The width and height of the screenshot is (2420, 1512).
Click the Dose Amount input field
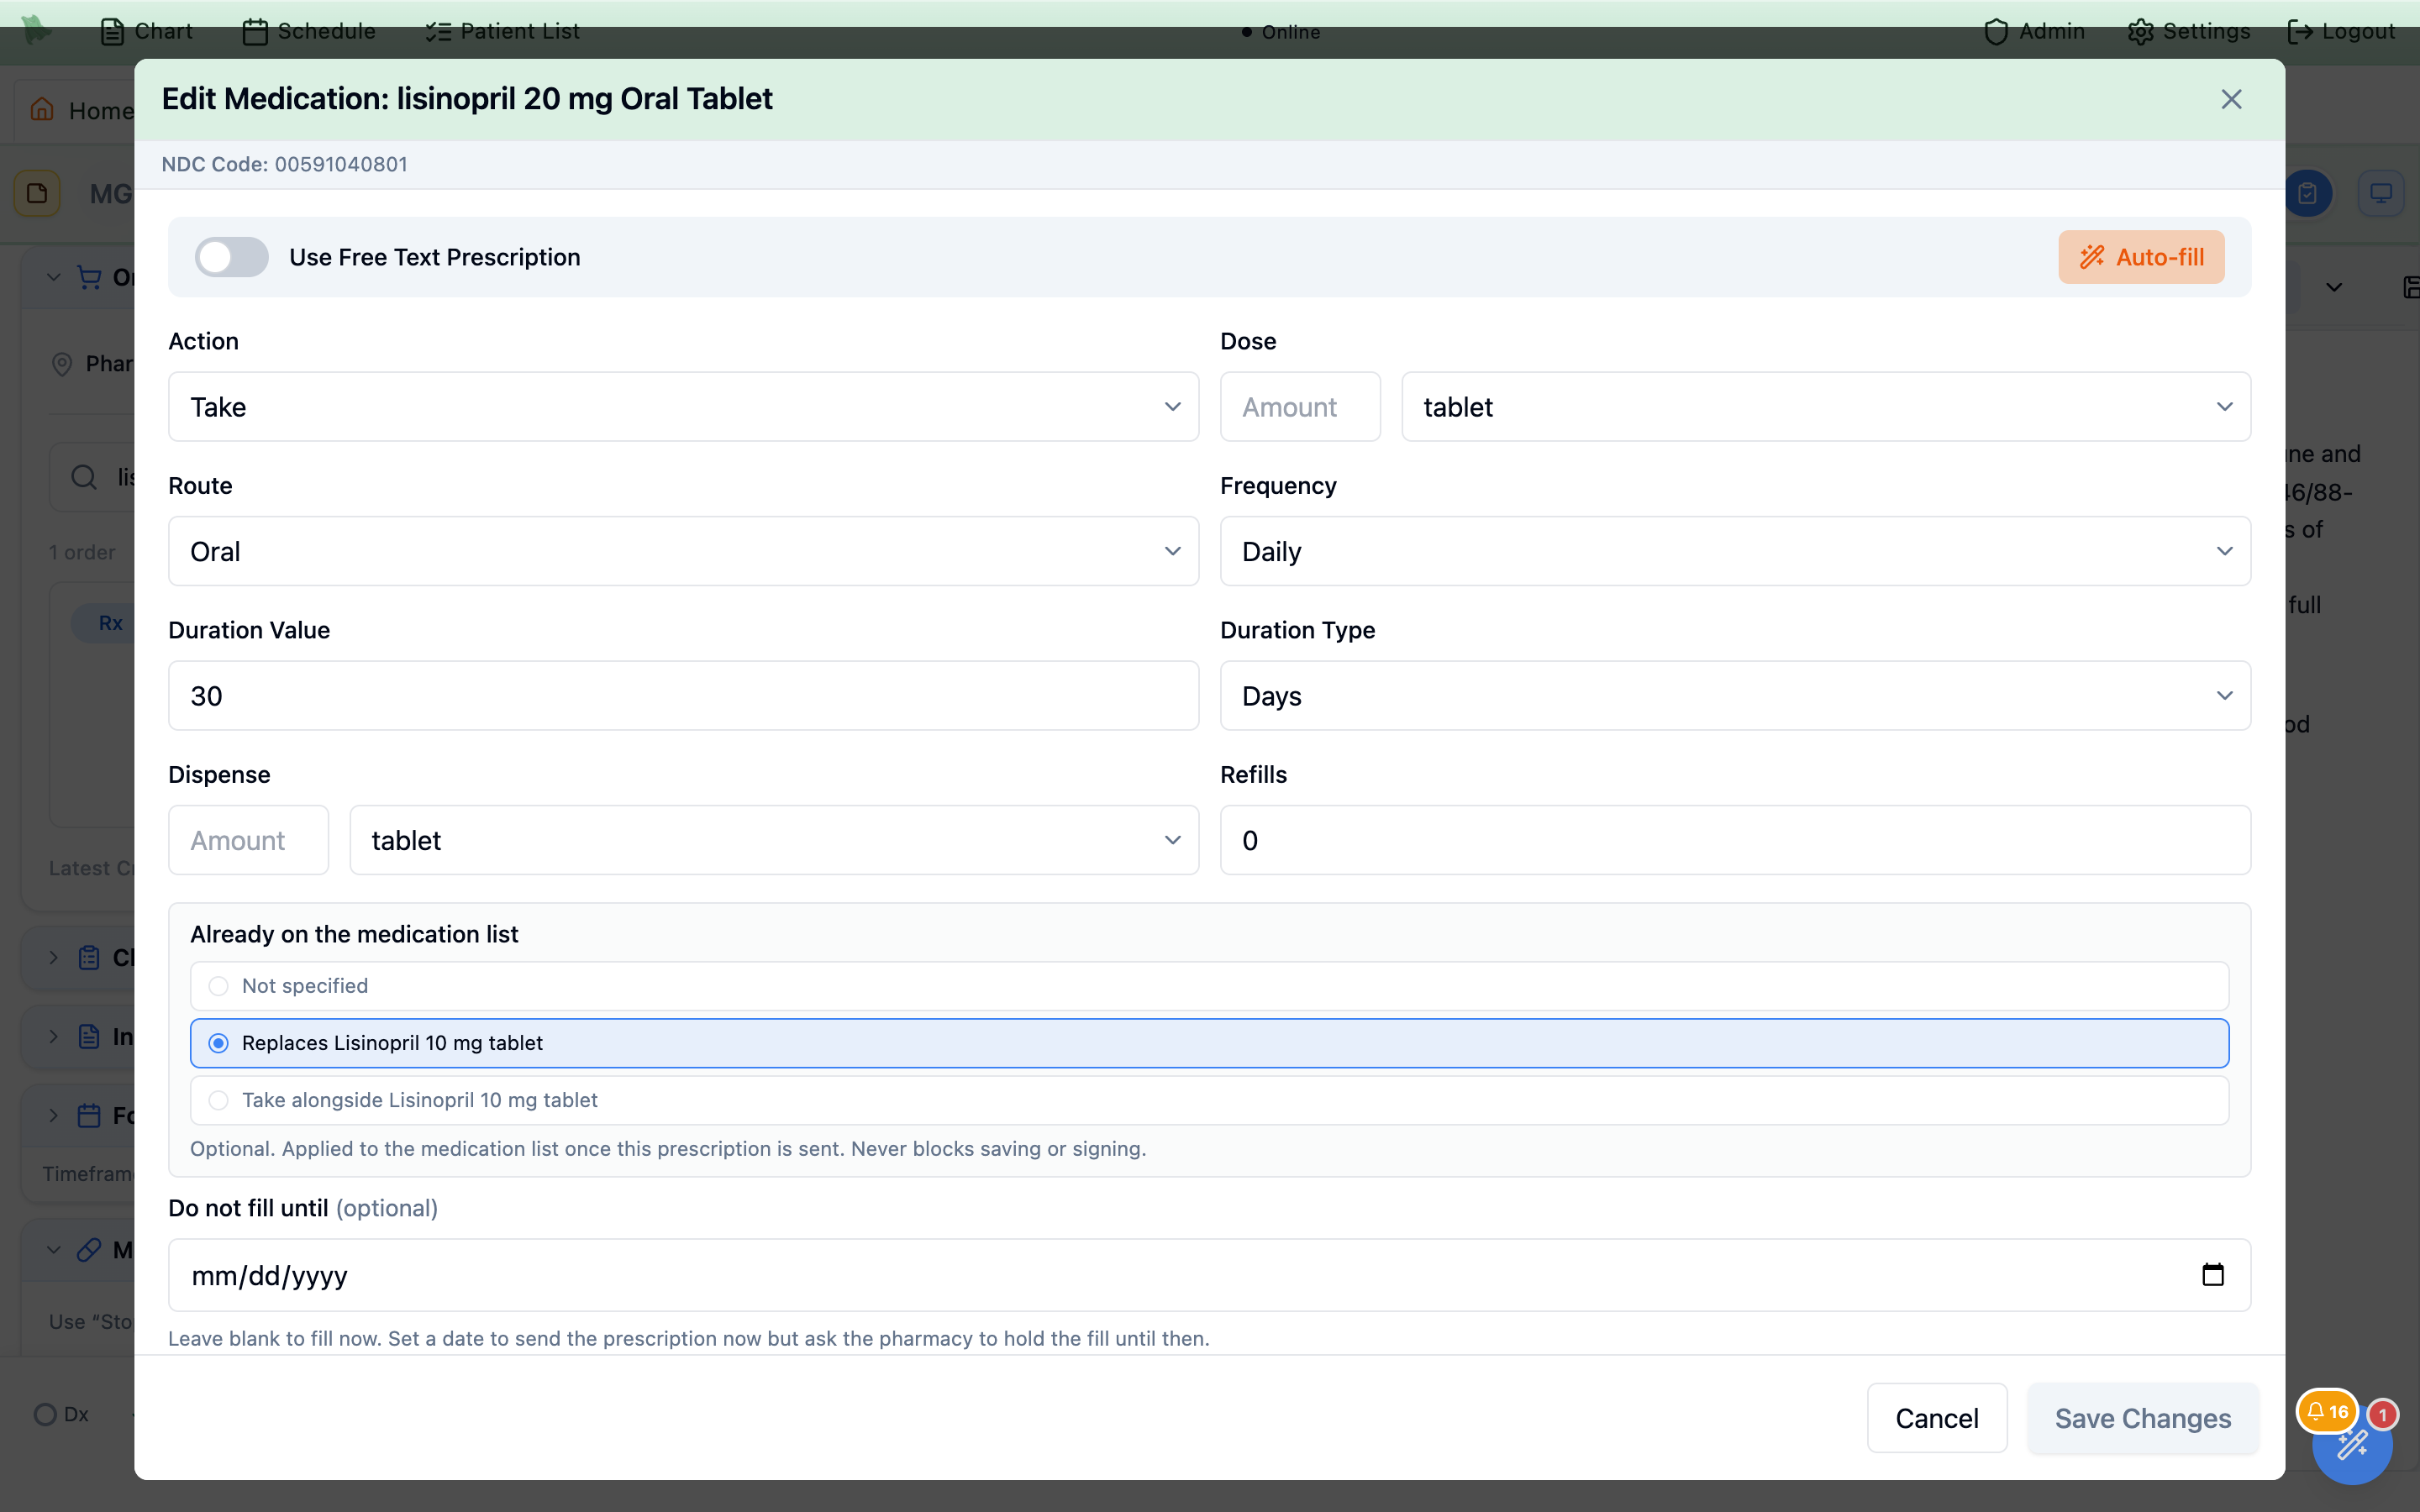coord(1300,407)
